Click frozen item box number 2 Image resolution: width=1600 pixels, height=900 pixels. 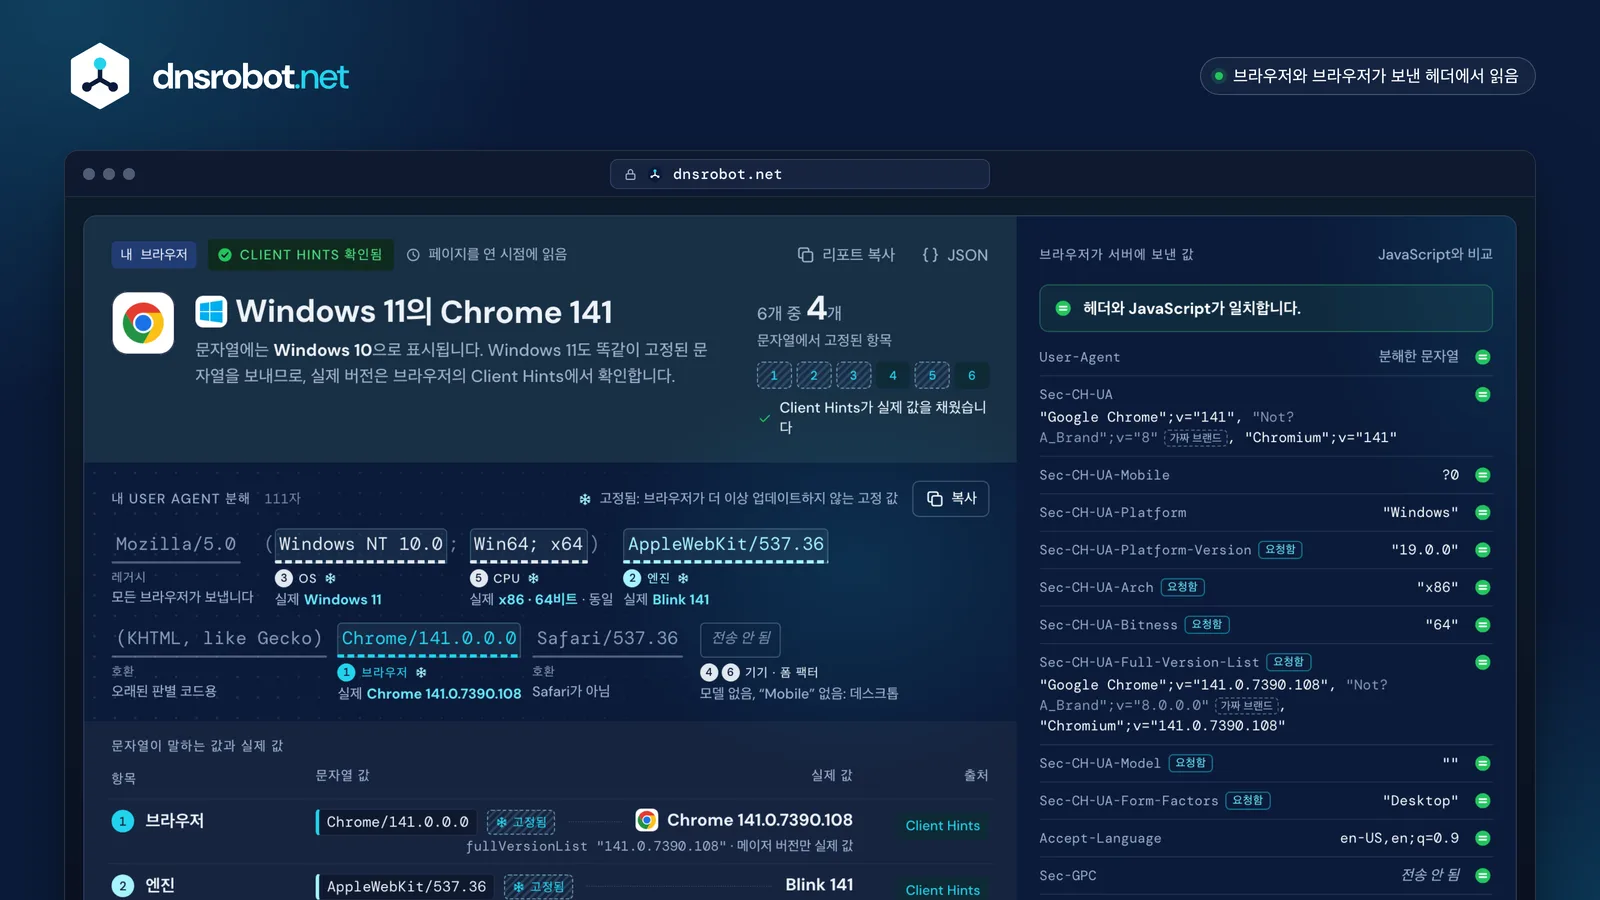pyautogui.click(x=814, y=375)
